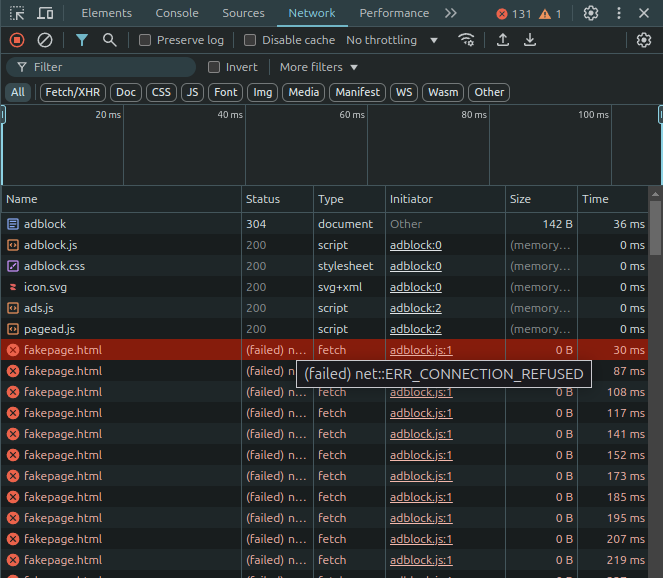The width and height of the screenshot is (663, 578).
Task: Show more tabs with the double chevron
Action: [451, 14]
